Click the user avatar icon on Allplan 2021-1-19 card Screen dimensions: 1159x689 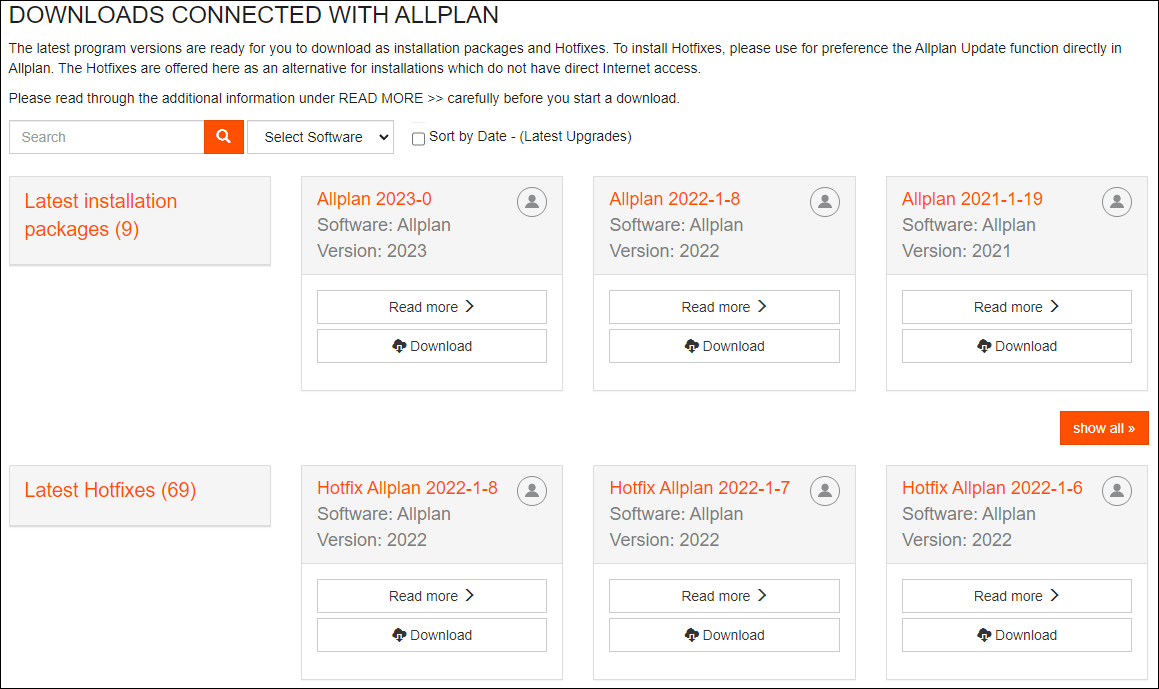pos(1117,202)
